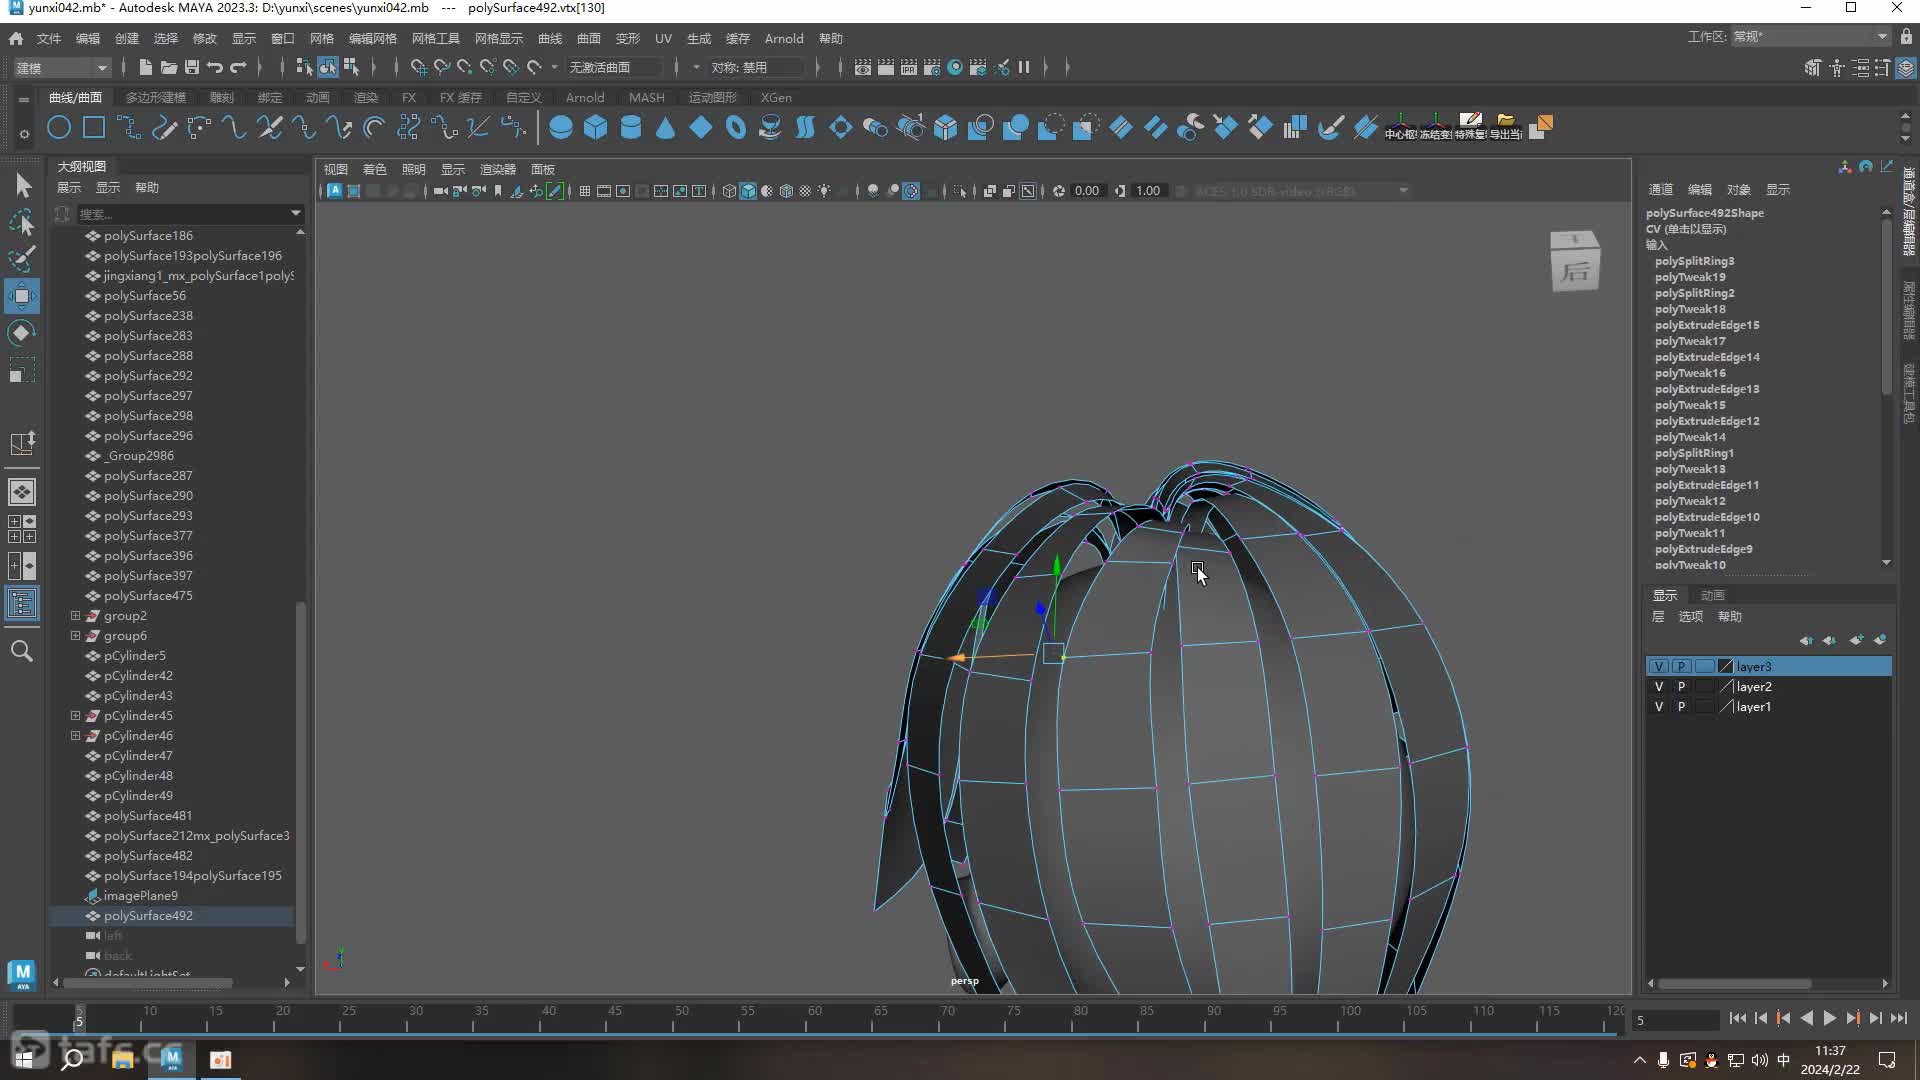Screen dimensions: 1920x1080
Task: Click the NURBS square shelf icon
Action: tap(94, 128)
